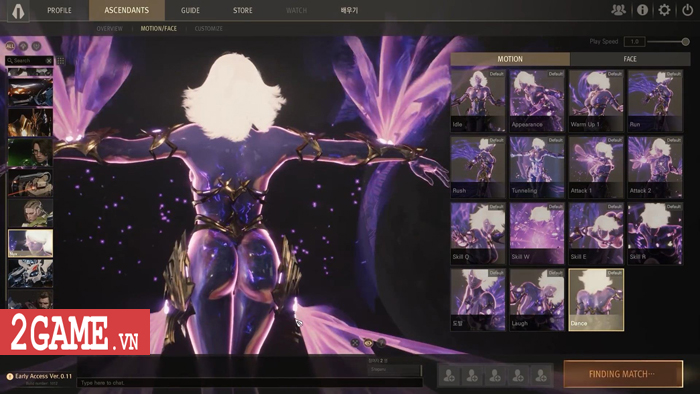This screenshot has height=394, width=700.
Task: Click the middle party invite slot icon
Action: click(x=495, y=375)
